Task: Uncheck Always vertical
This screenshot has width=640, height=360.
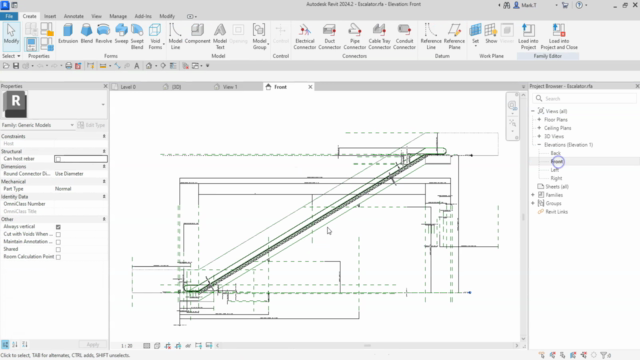Action: coord(58,227)
